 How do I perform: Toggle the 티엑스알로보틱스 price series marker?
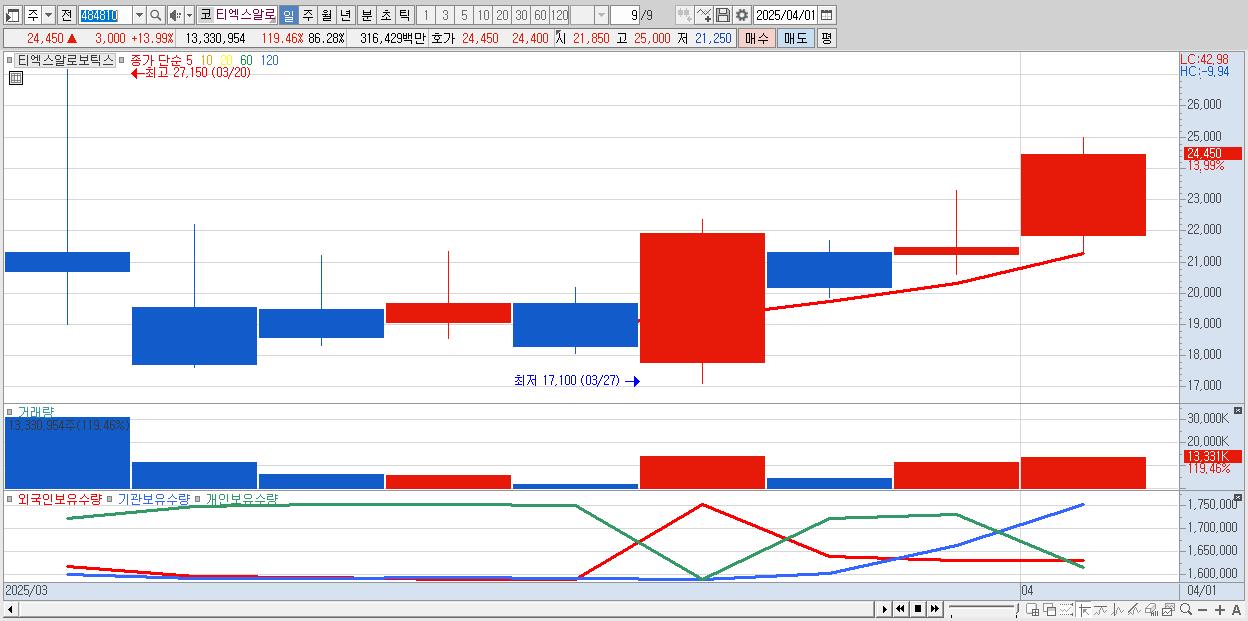click(11, 60)
